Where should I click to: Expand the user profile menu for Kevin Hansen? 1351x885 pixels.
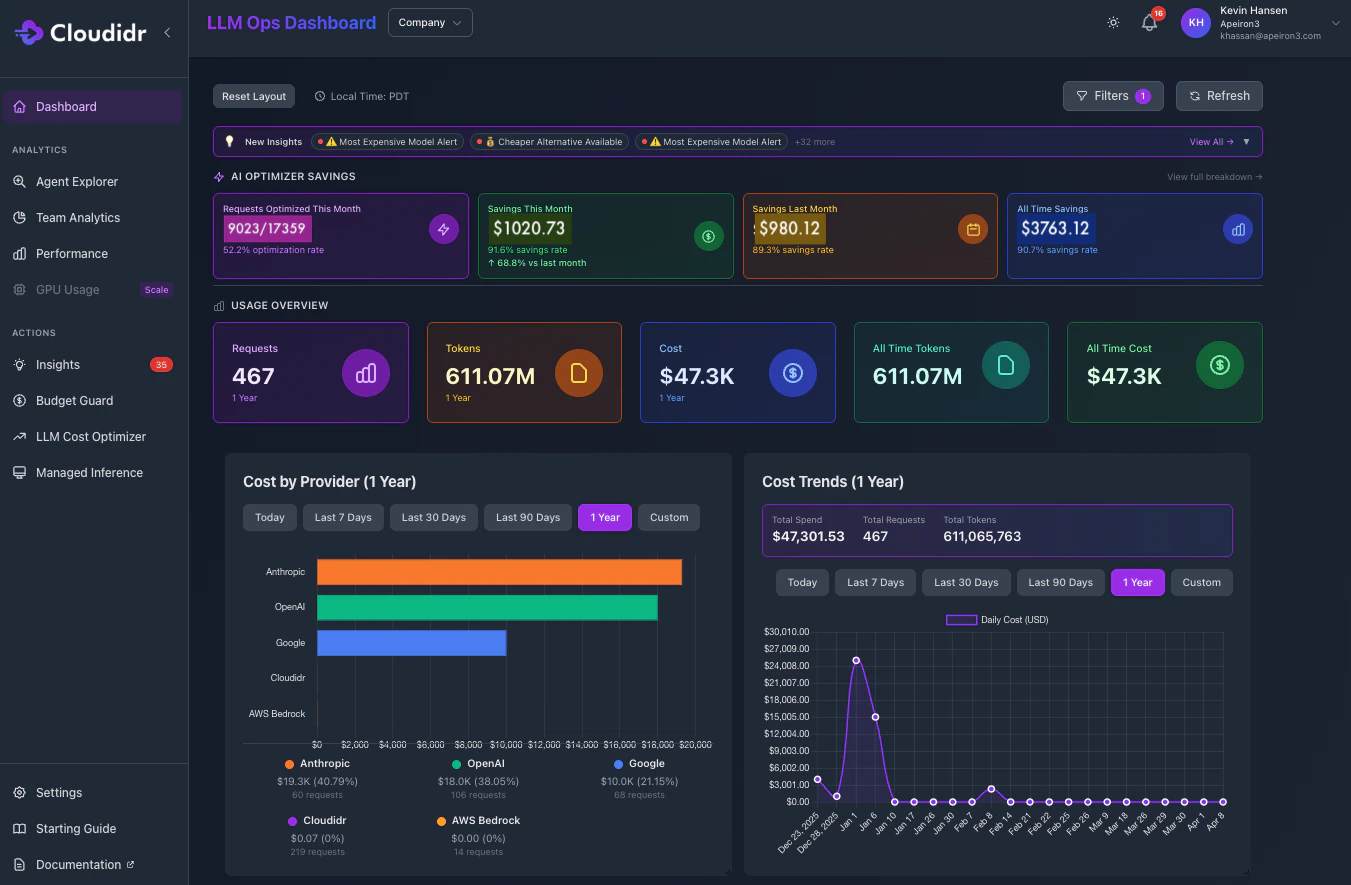point(1334,22)
